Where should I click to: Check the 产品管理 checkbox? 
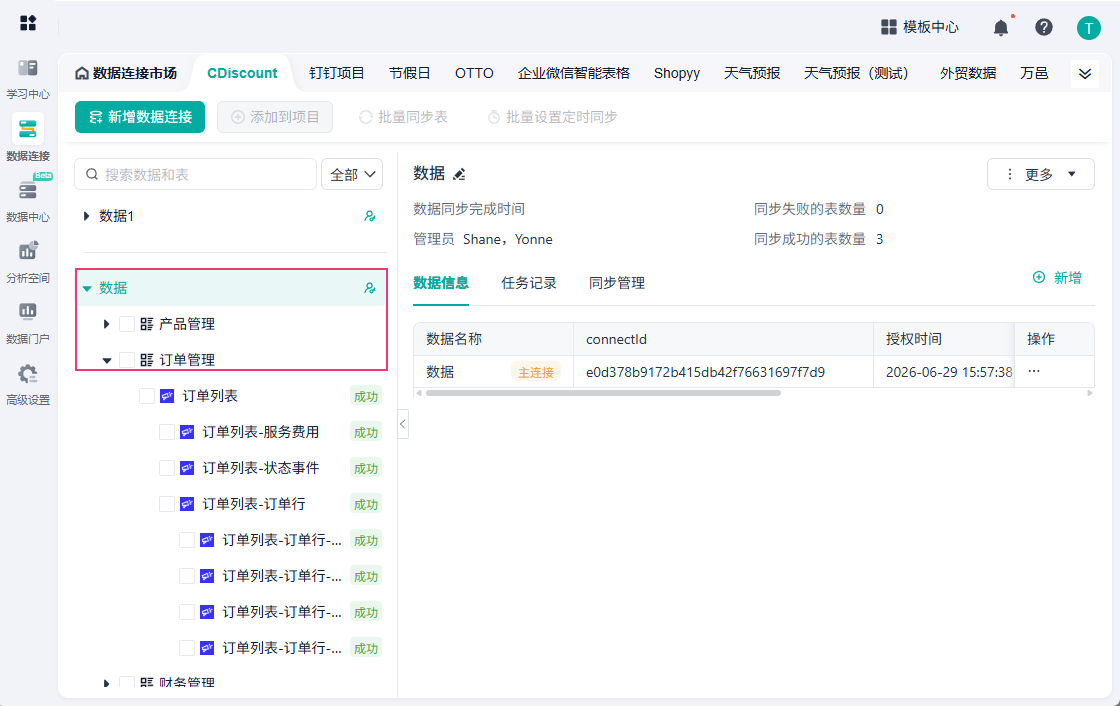tap(126, 324)
